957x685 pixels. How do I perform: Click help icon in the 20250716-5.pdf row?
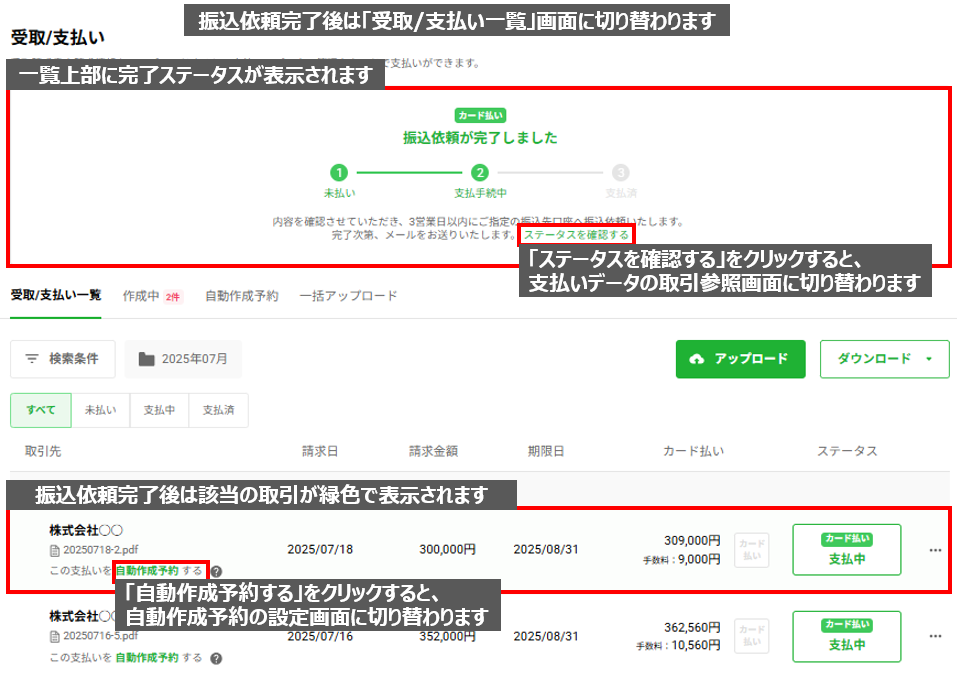(216, 658)
